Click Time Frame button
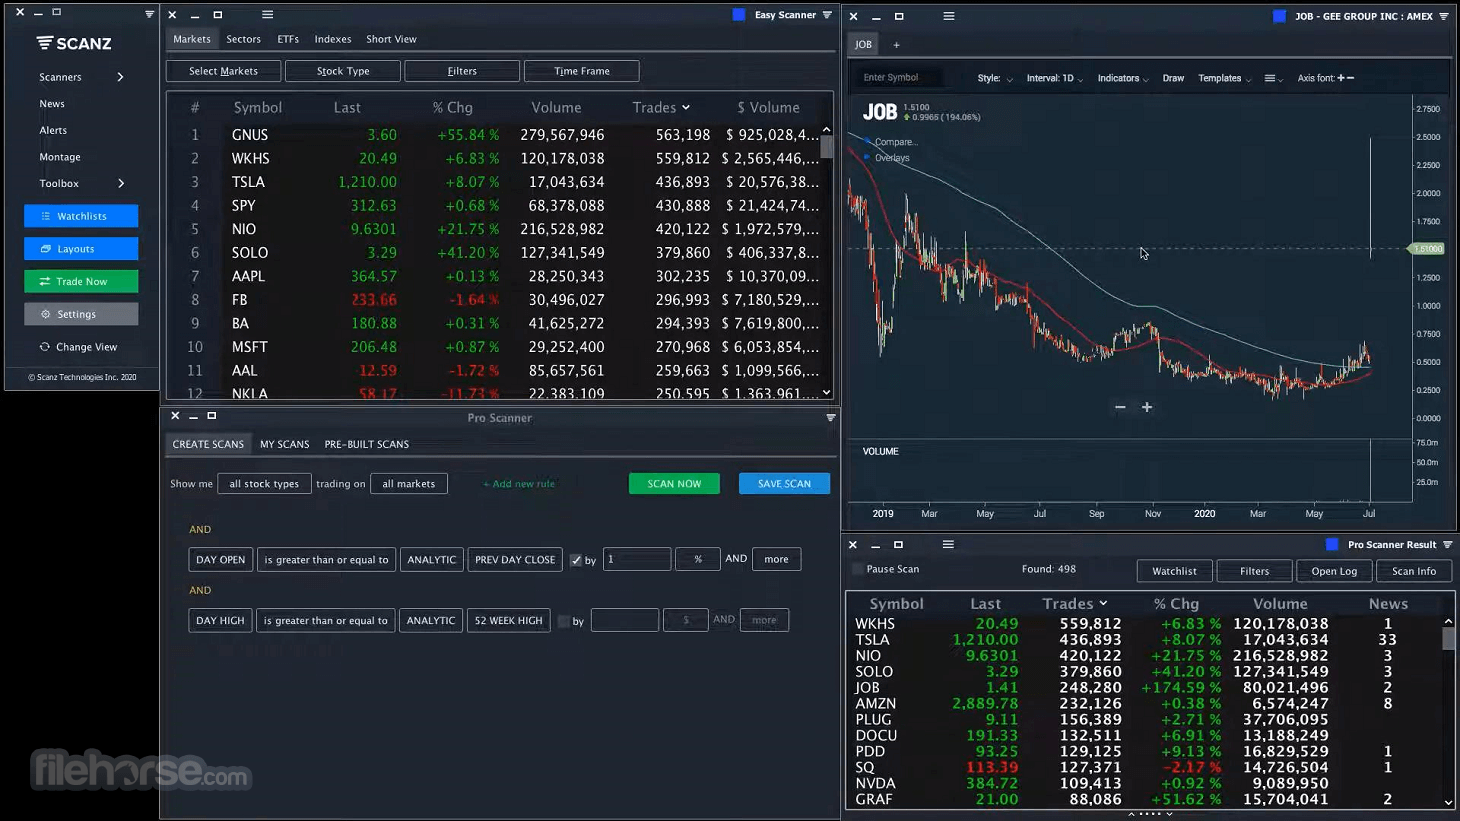 pyautogui.click(x=582, y=71)
